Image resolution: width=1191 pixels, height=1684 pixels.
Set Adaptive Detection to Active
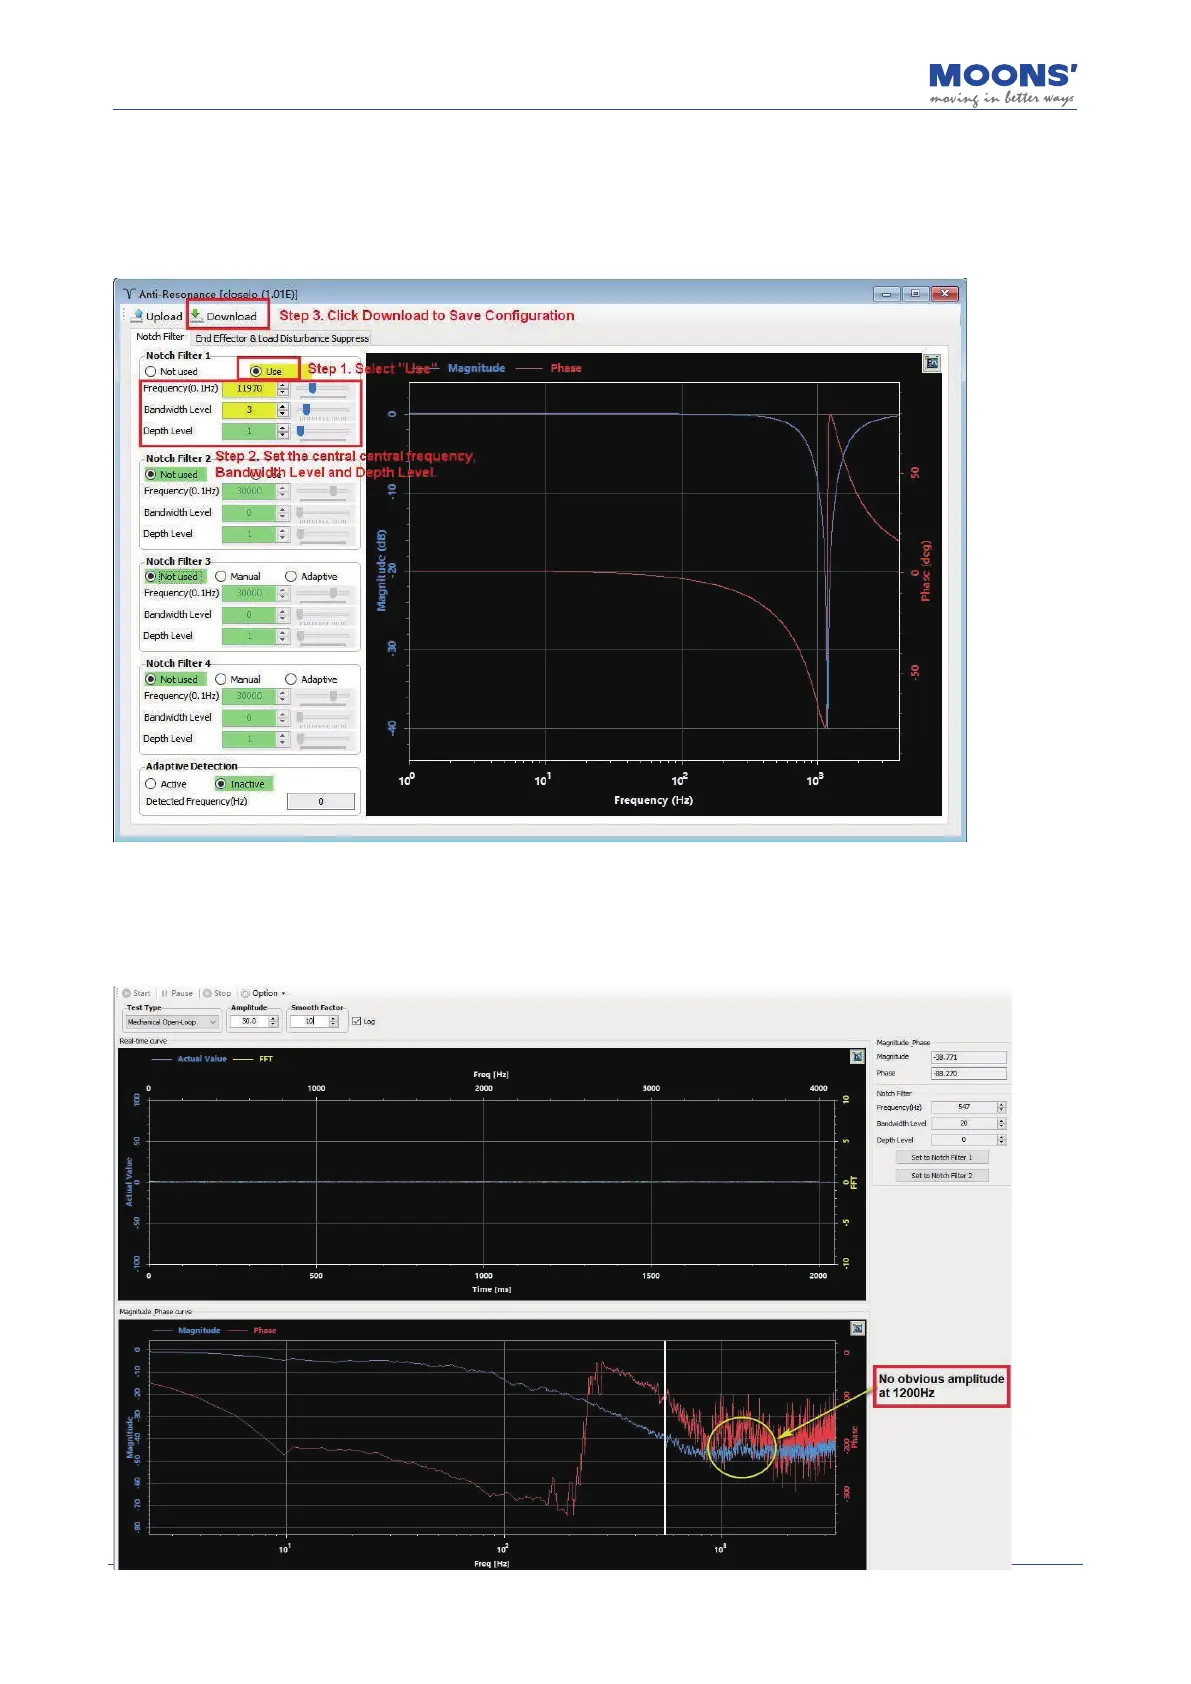[x=151, y=784]
